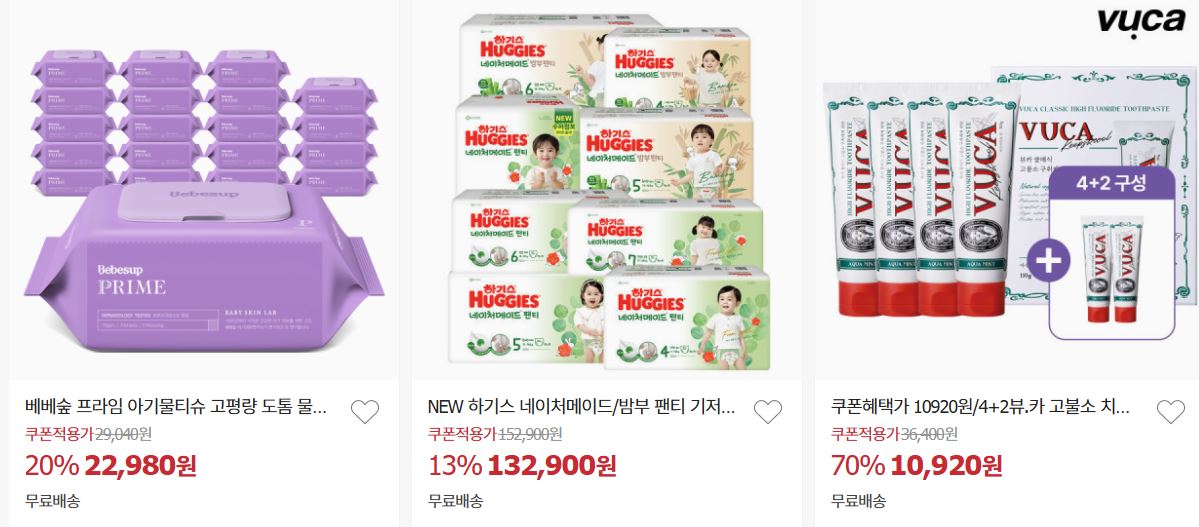Viewport: 1199px width, 527px height.
Task: Open the NEW 하기스 네이처메이드 title link
Action: [x=581, y=405]
